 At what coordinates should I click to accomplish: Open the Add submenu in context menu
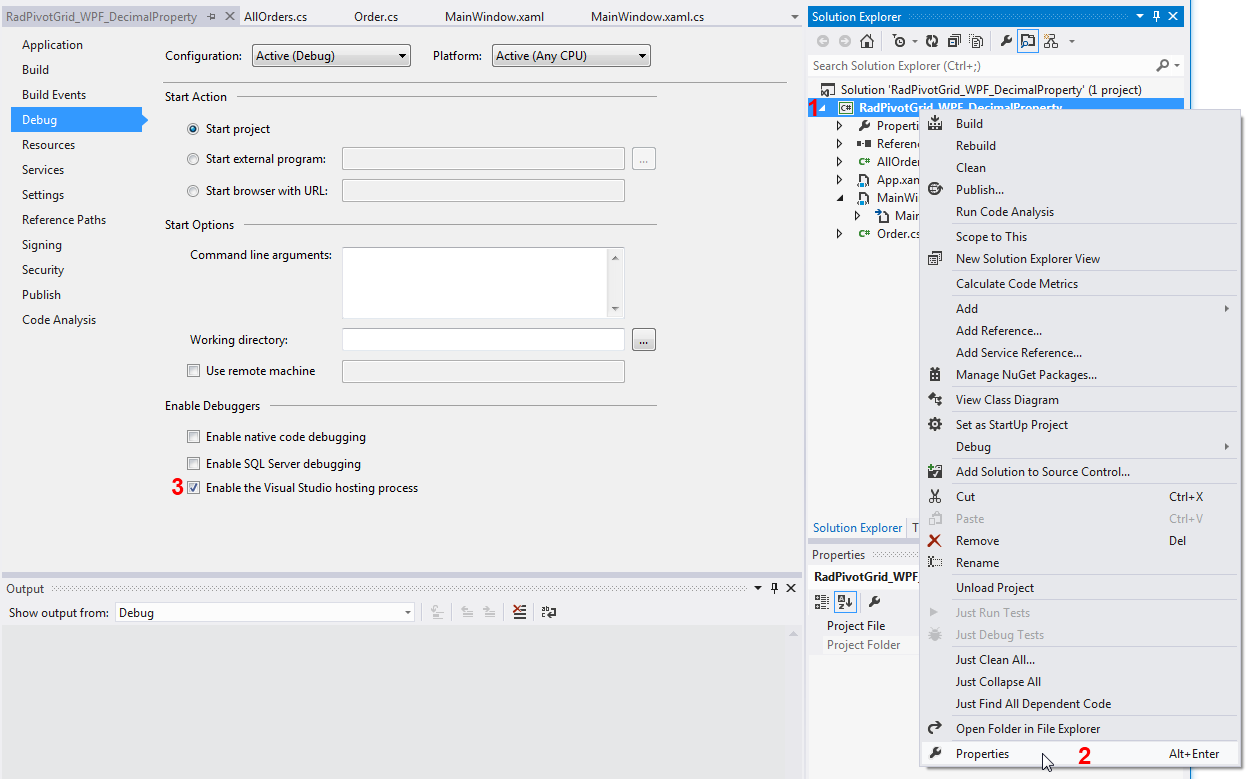point(1079,309)
